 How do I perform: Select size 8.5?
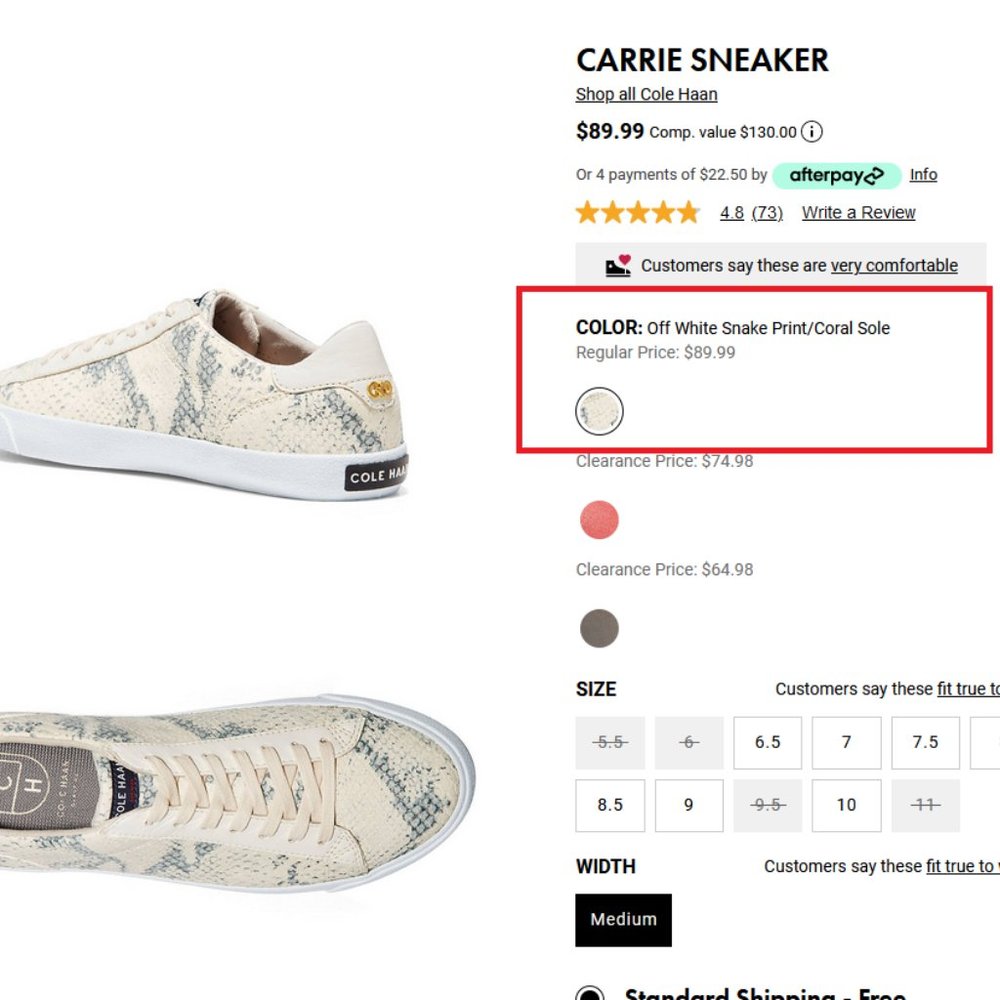click(x=609, y=805)
